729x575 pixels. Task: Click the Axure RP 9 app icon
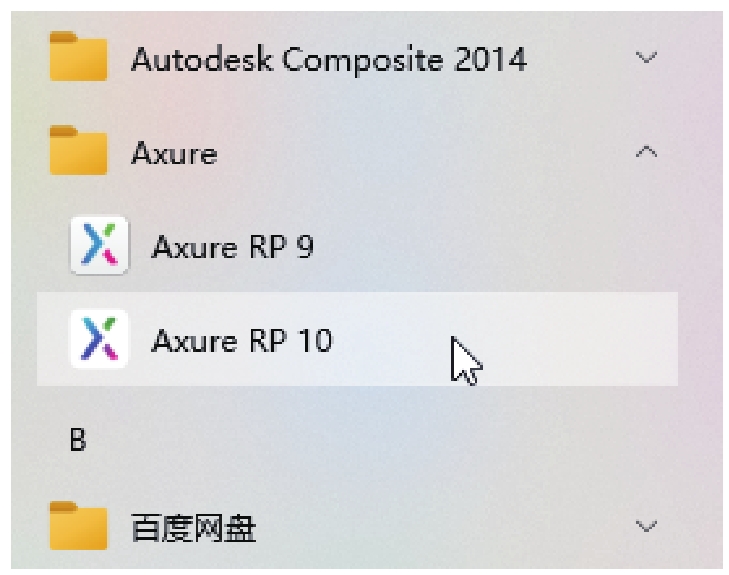tap(98, 246)
